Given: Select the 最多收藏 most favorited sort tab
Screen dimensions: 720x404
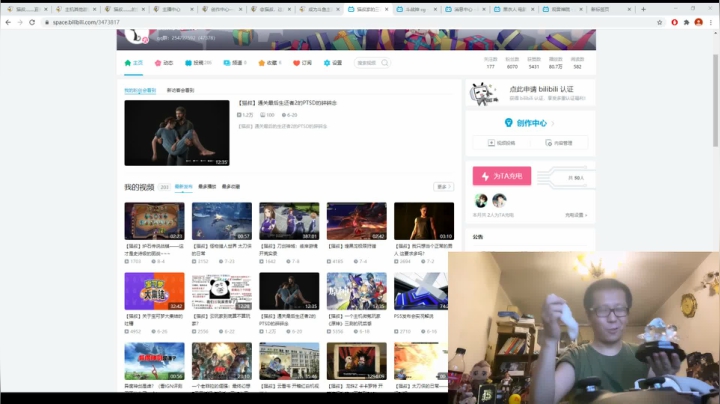Looking at the screenshot, I should click(231, 187).
